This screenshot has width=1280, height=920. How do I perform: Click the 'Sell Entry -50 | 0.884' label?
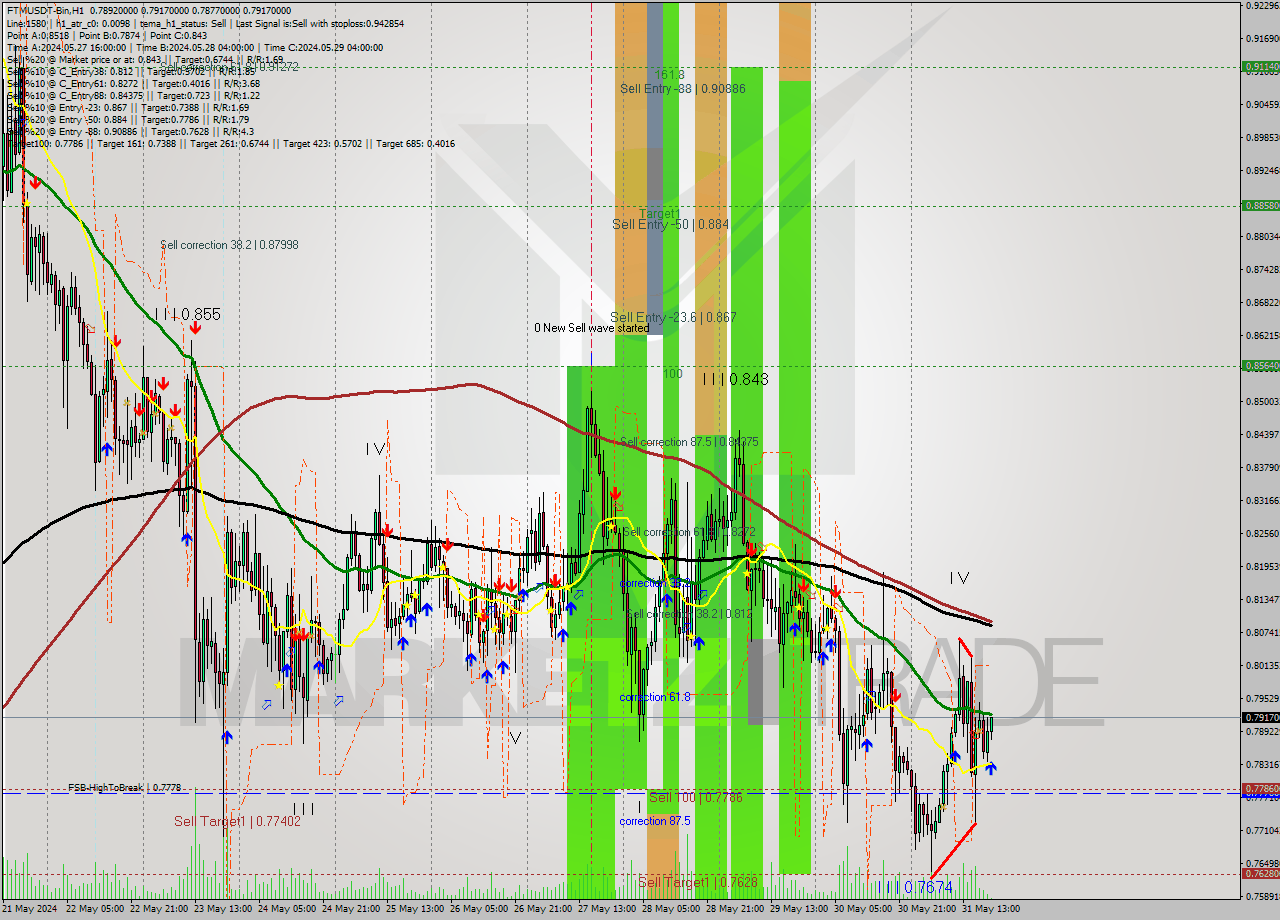(x=670, y=225)
